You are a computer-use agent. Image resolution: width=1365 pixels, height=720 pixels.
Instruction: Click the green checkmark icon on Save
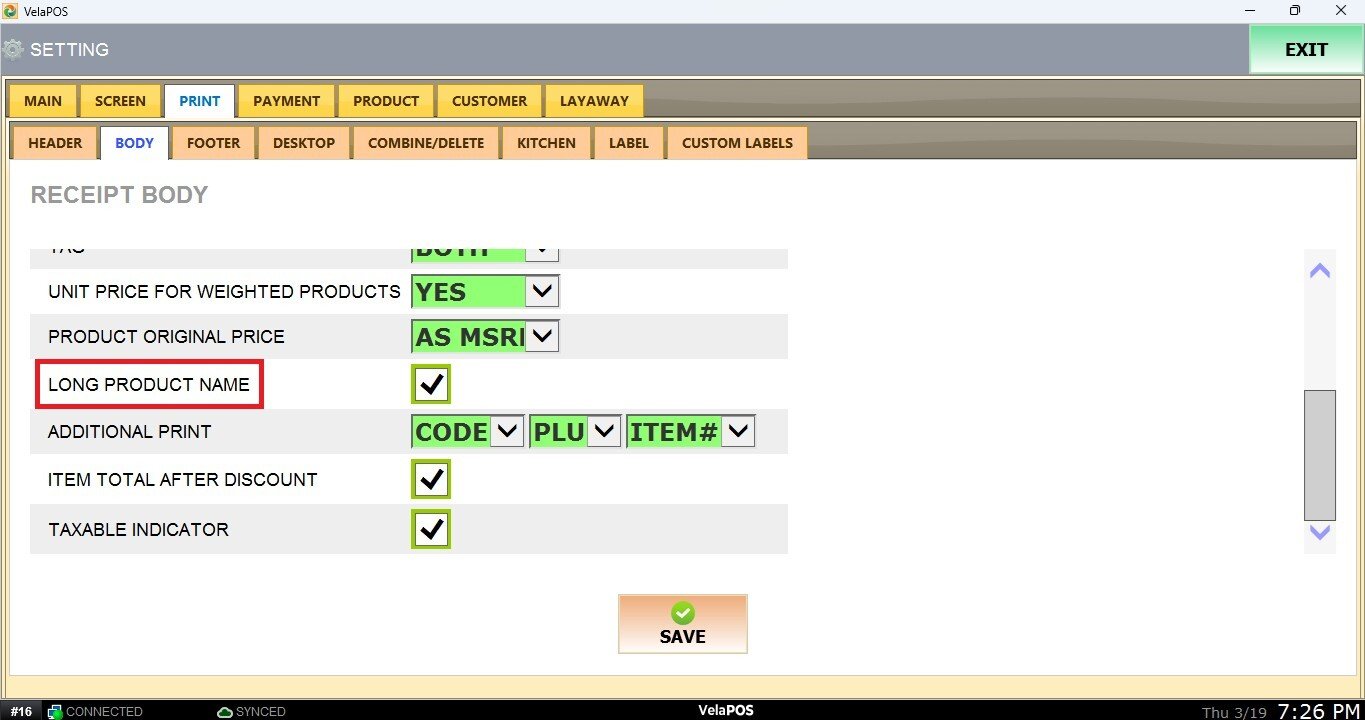683,613
